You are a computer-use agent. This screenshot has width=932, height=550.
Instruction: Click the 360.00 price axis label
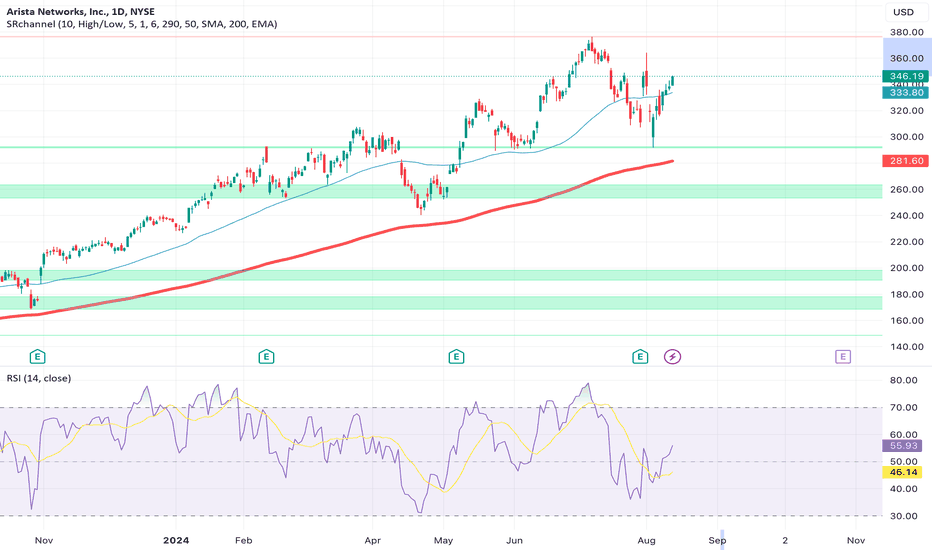click(x=906, y=58)
